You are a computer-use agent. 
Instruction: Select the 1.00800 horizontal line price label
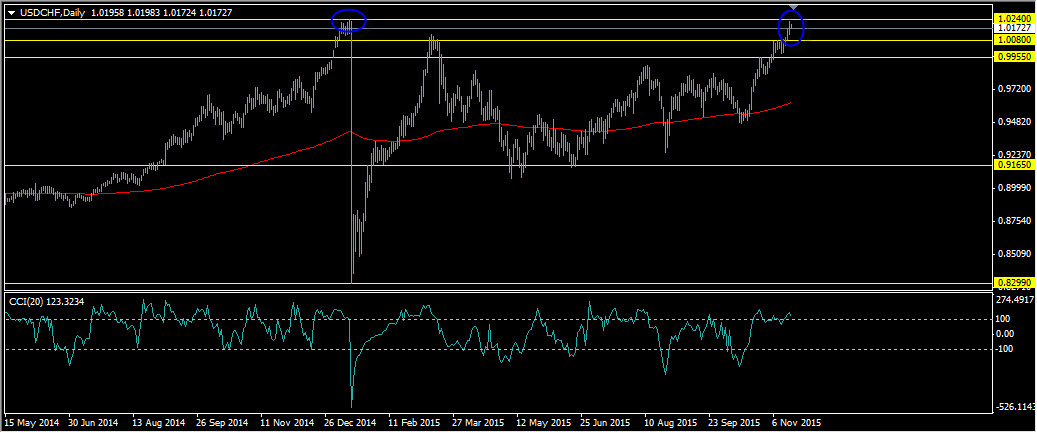coord(1014,40)
